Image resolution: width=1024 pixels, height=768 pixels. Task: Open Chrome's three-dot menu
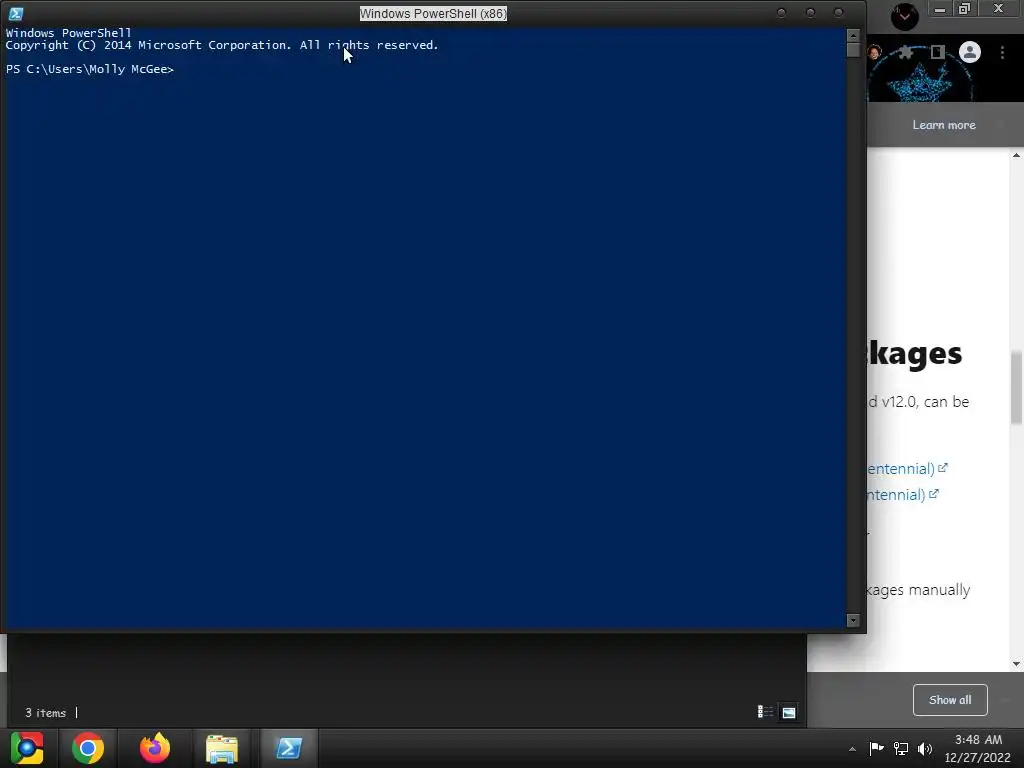tap(1002, 52)
